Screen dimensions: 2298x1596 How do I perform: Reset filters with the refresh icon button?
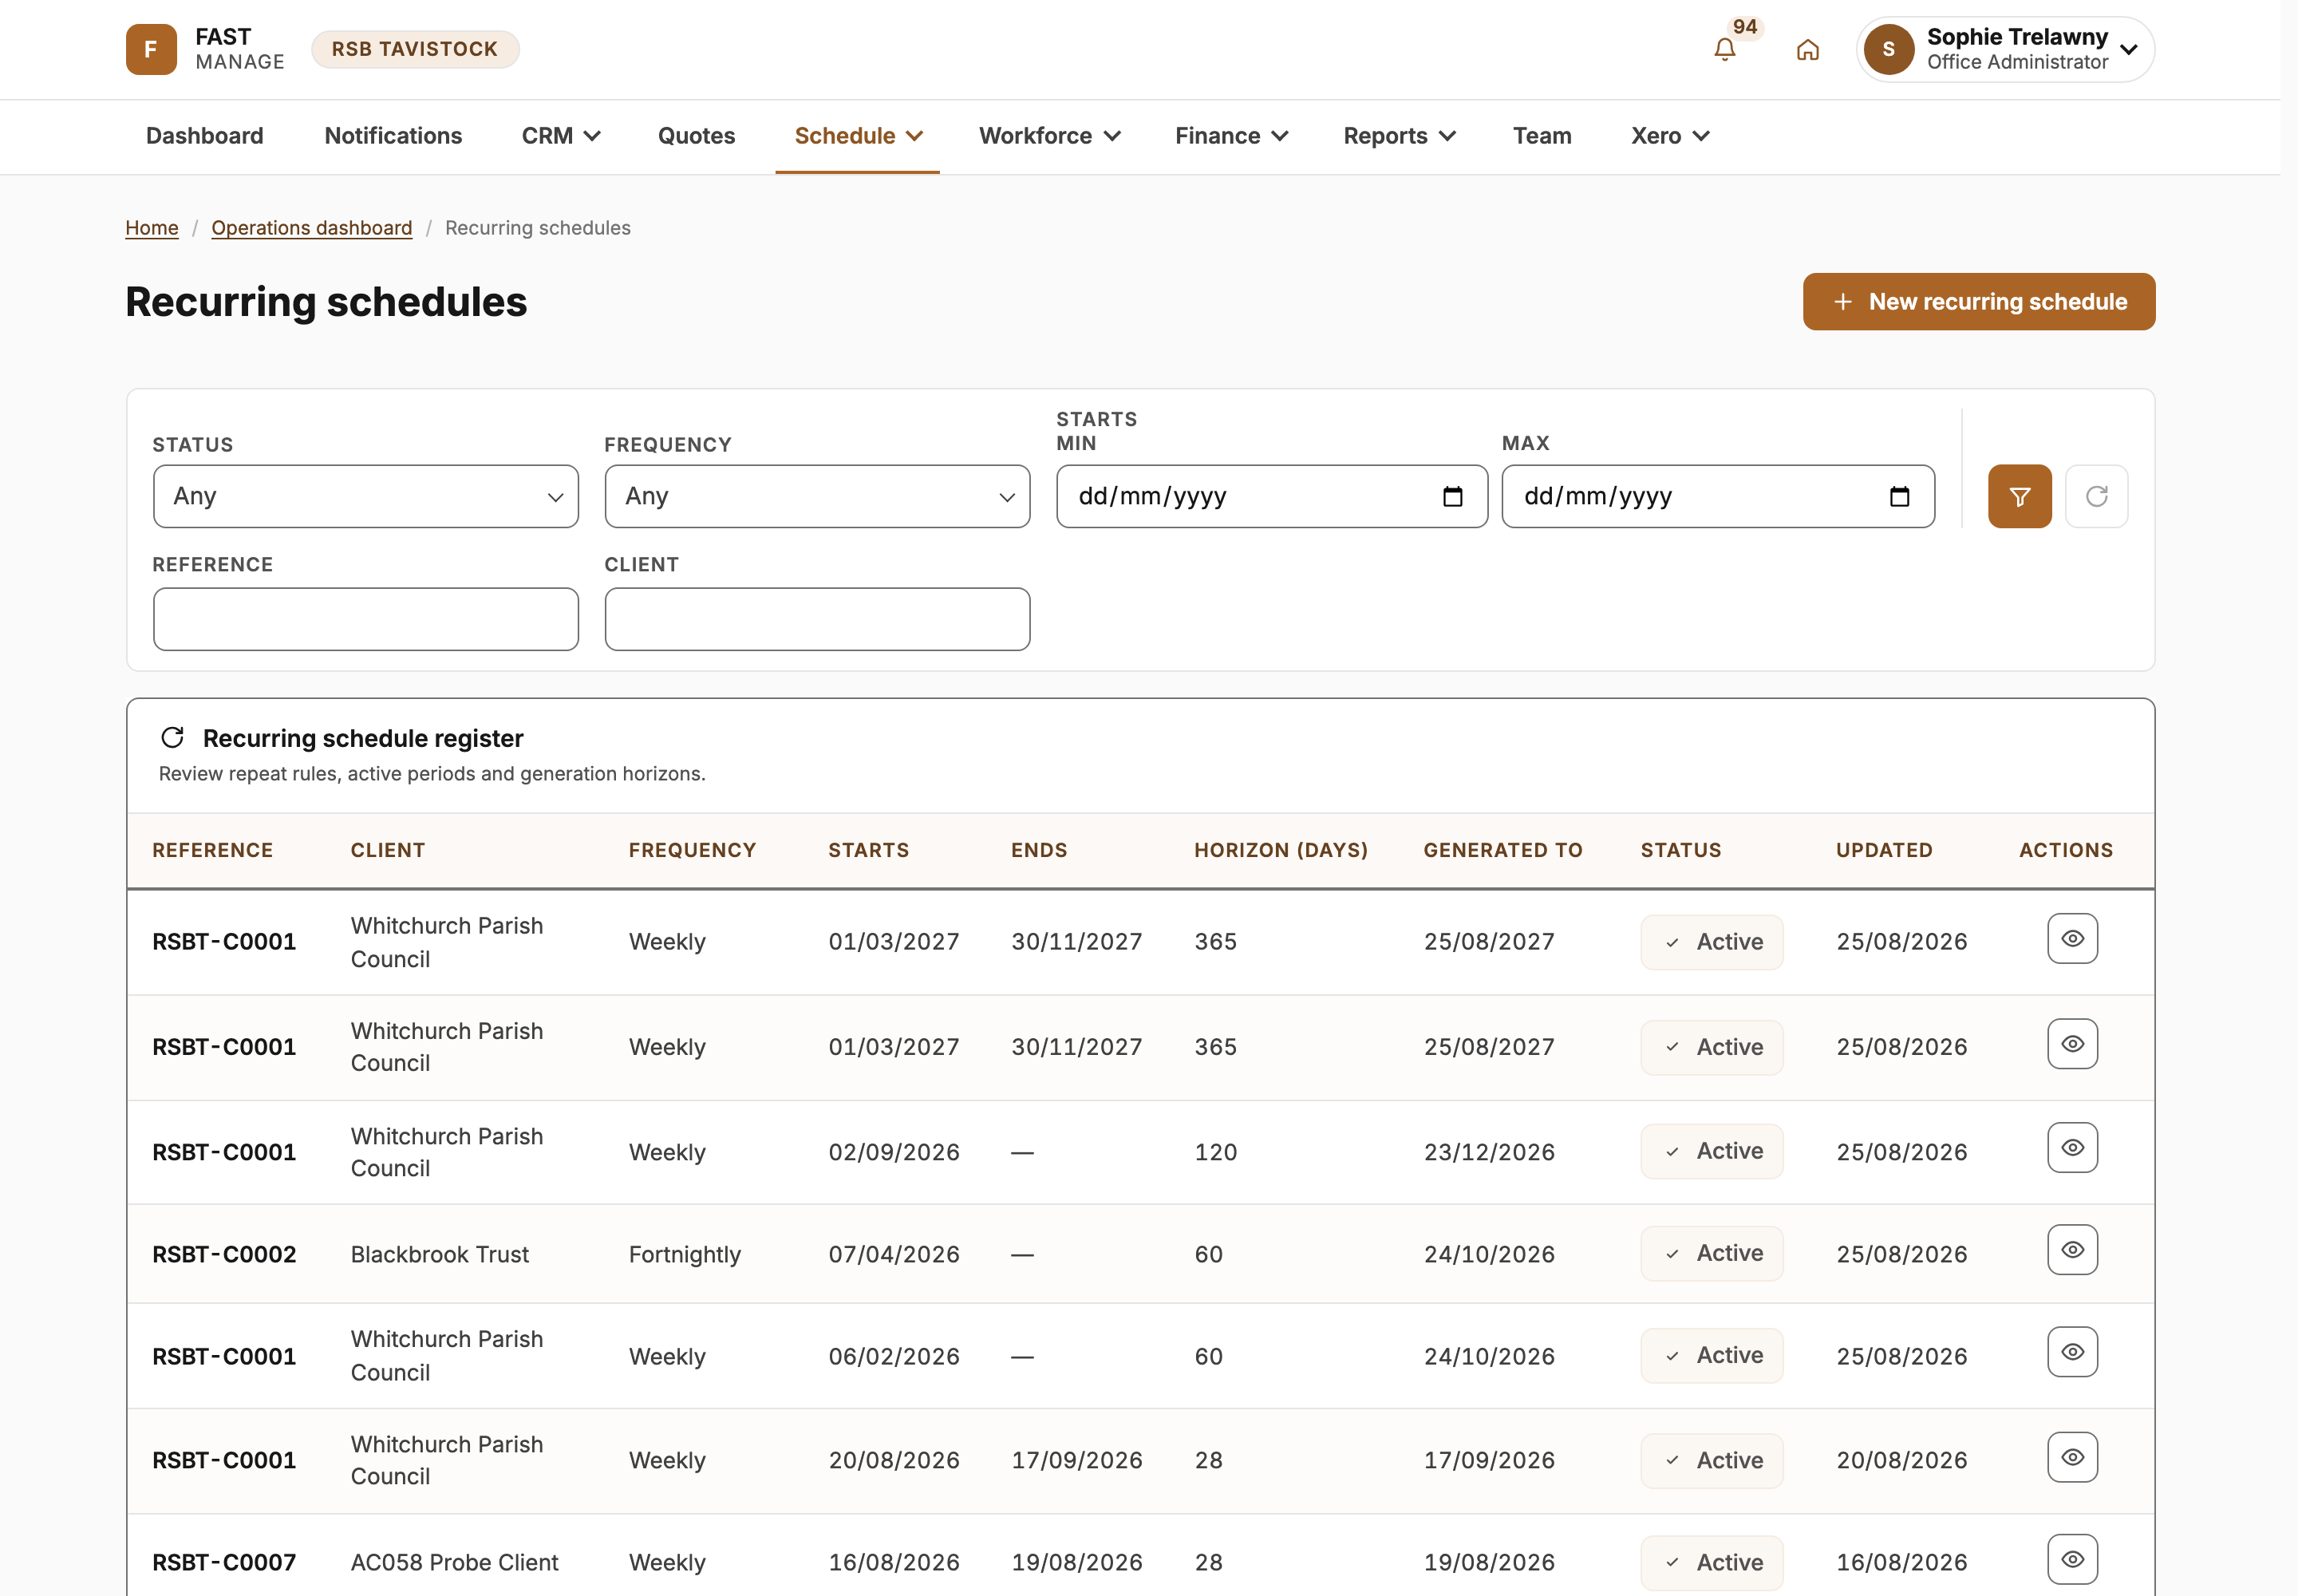click(2096, 496)
